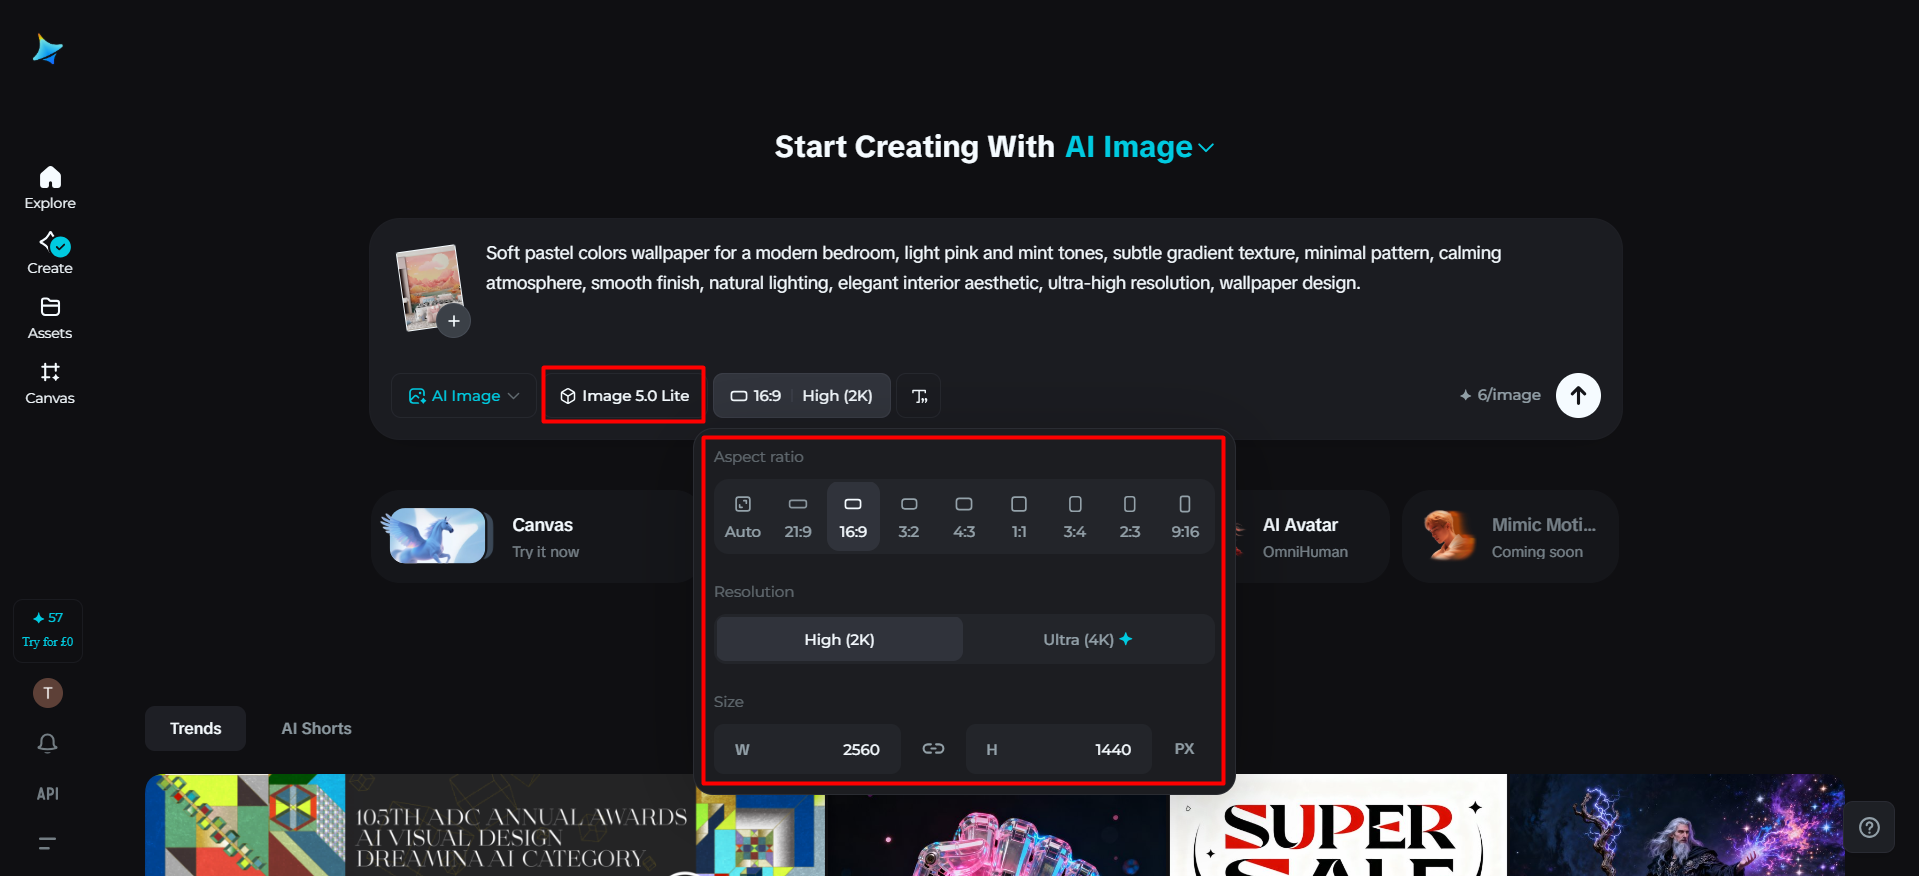The image size is (1919, 876).
Task: Open the ADC Annual Awards banner
Action: coord(485,825)
